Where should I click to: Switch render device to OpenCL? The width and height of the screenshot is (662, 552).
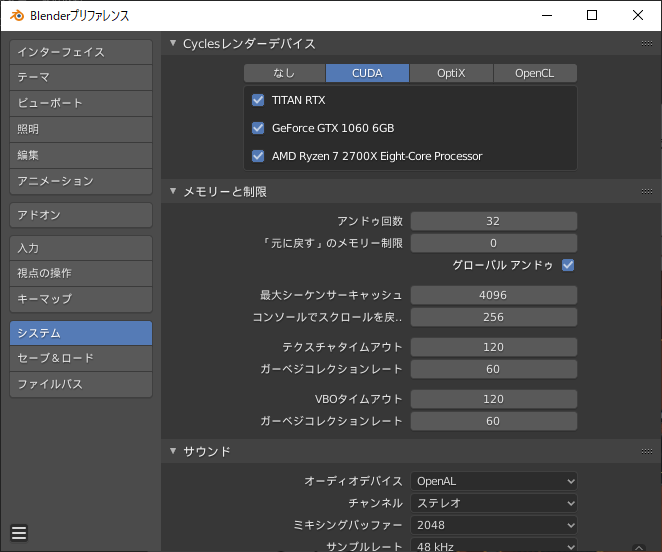pyautogui.click(x=535, y=73)
